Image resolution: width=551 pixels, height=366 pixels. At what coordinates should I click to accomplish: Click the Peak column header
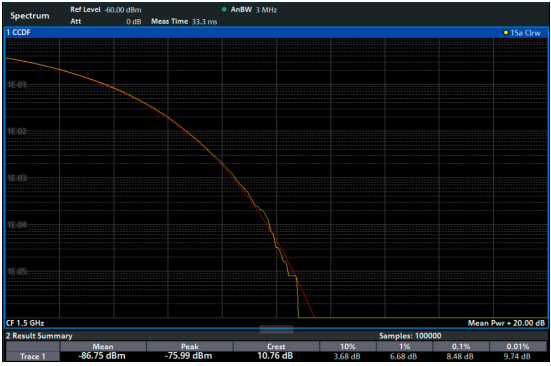tap(190, 346)
